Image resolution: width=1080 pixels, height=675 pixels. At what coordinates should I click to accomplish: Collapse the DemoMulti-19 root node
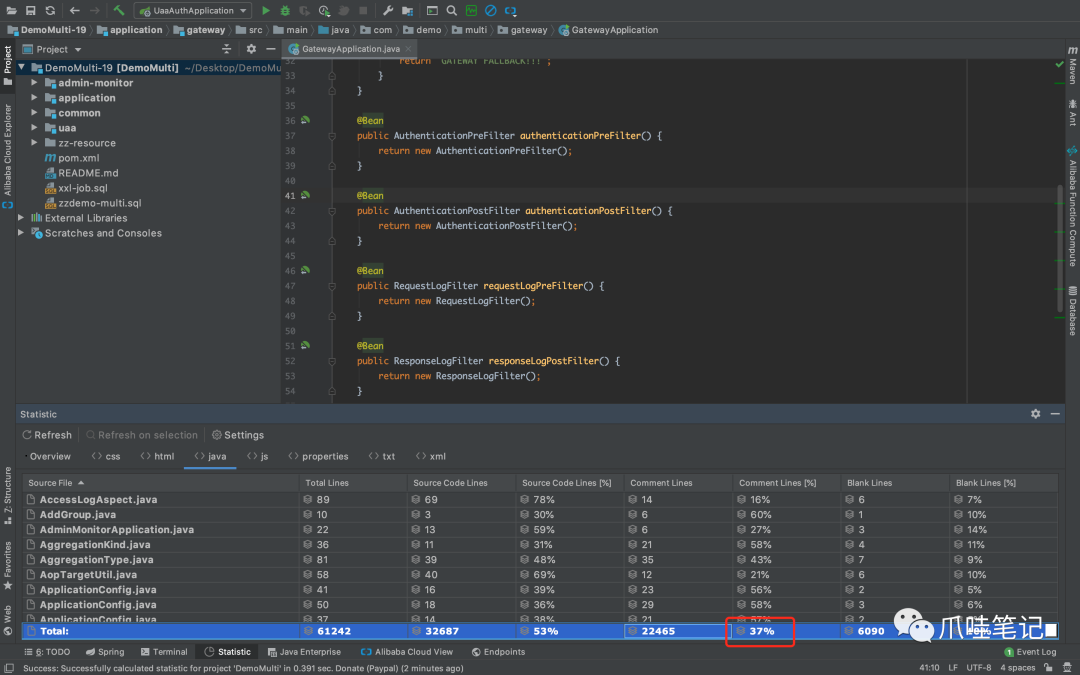tap(22, 68)
